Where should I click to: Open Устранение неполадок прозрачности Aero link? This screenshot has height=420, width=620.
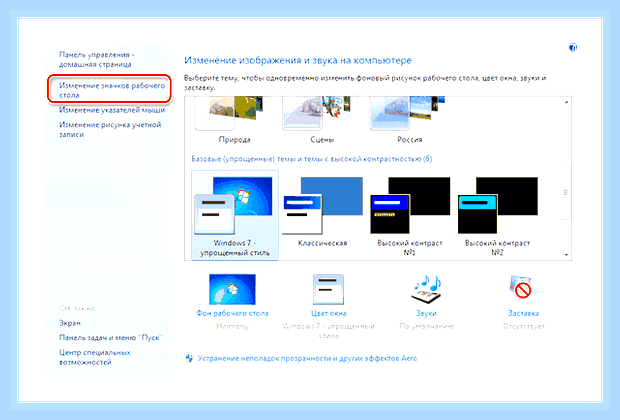307,358
